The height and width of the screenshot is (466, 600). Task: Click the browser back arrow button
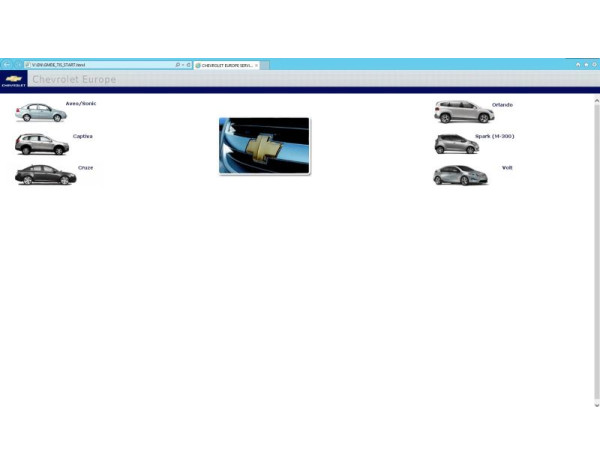coord(7,65)
